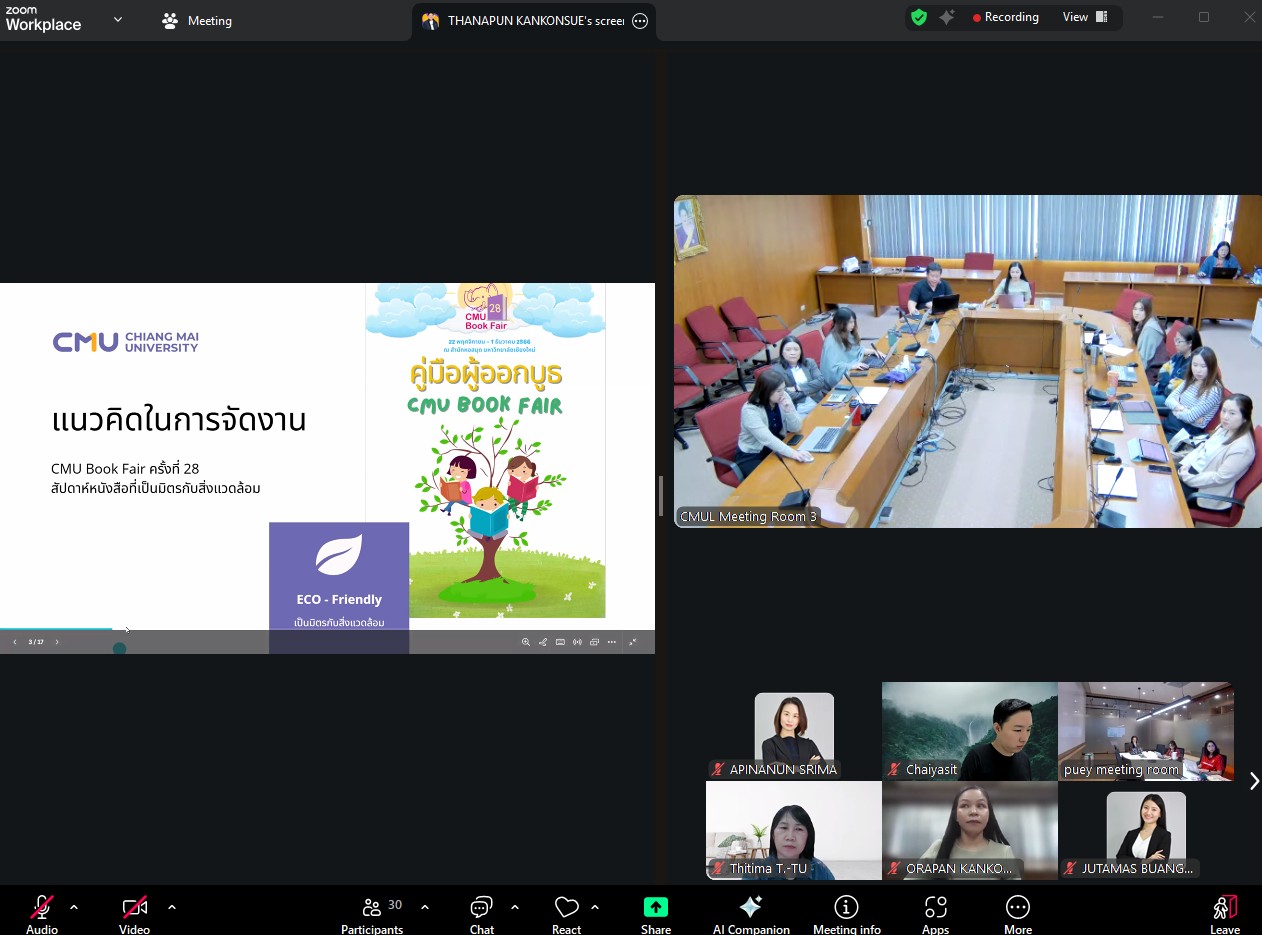Expand the Chat options arrow
This screenshot has height=935, width=1262.
515,907
